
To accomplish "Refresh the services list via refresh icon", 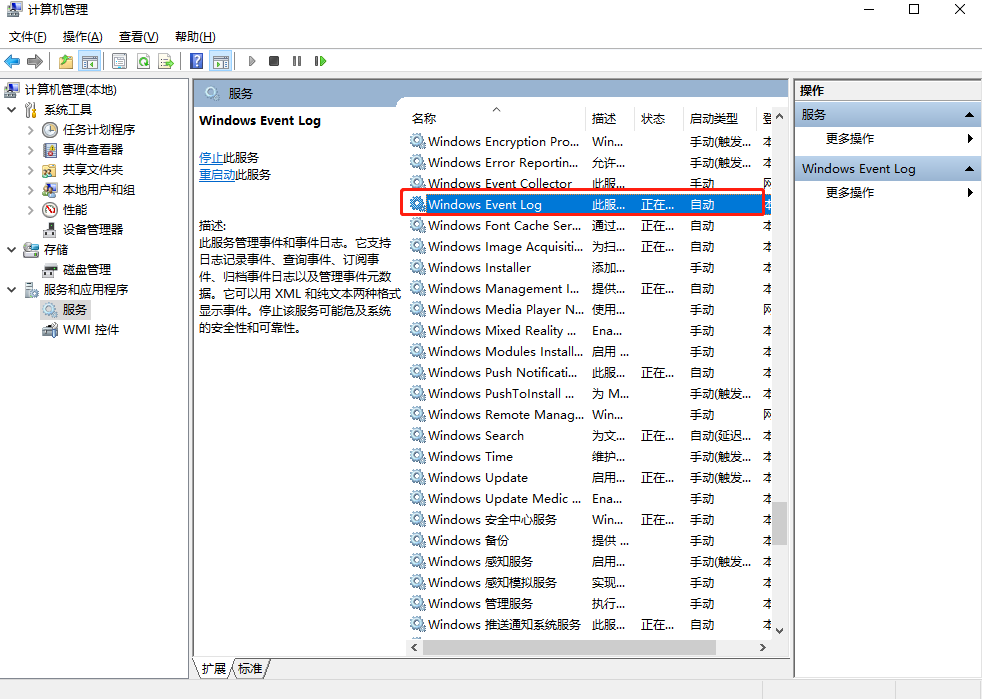I will tap(142, 61).
